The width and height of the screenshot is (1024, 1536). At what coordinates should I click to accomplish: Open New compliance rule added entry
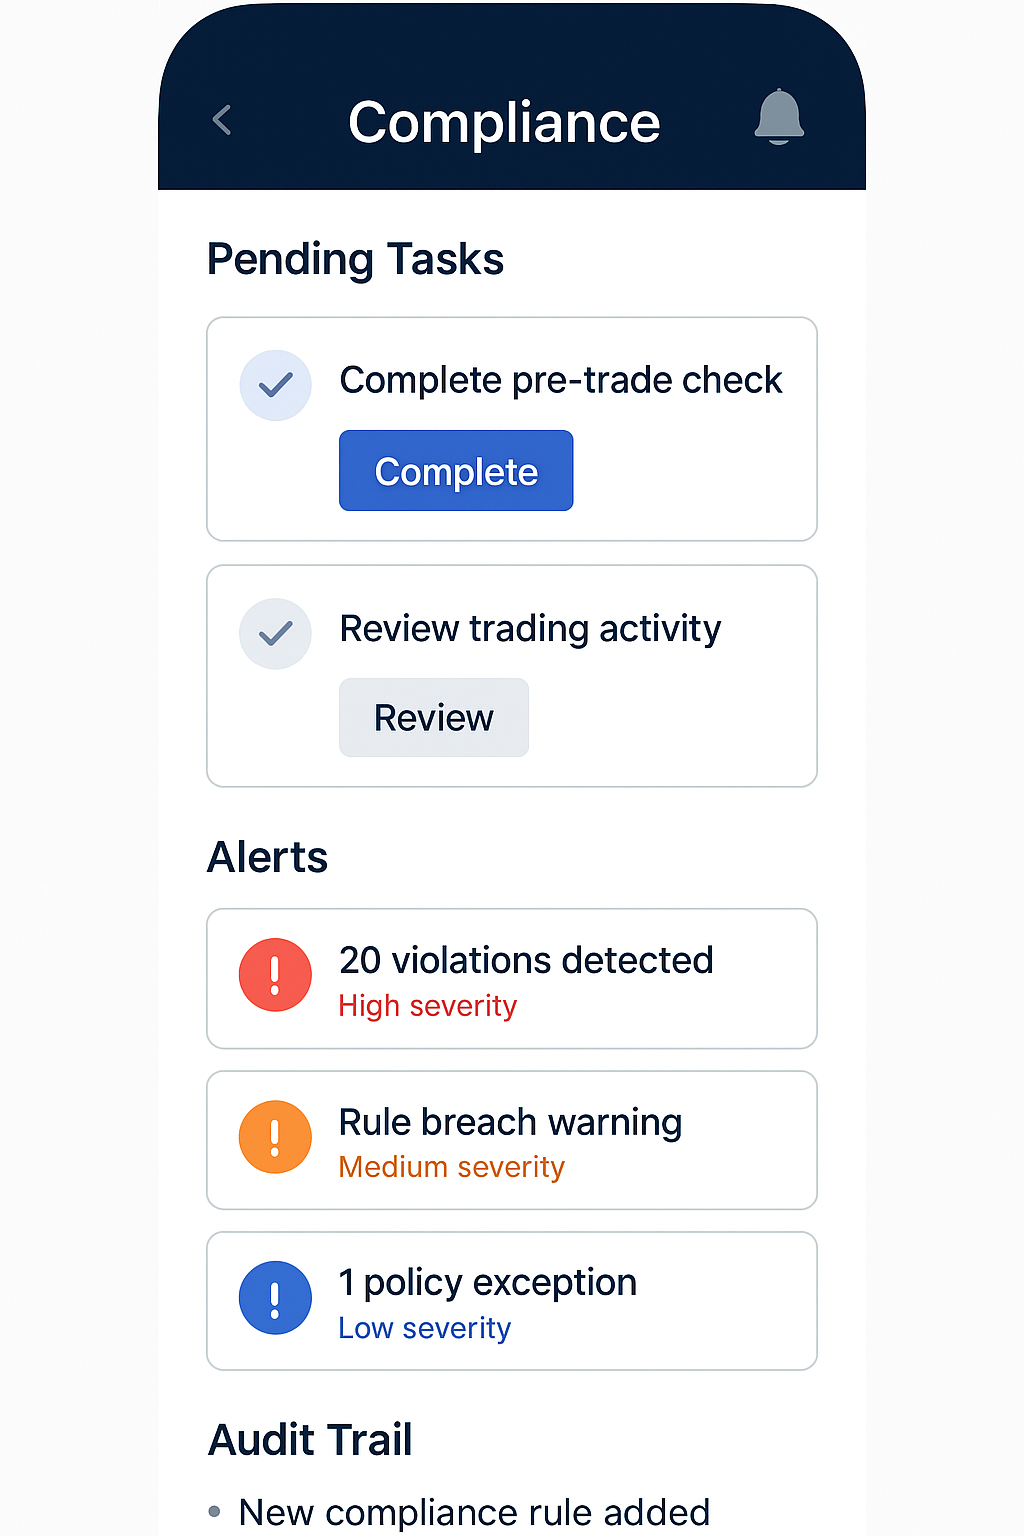coord(474,1512)
